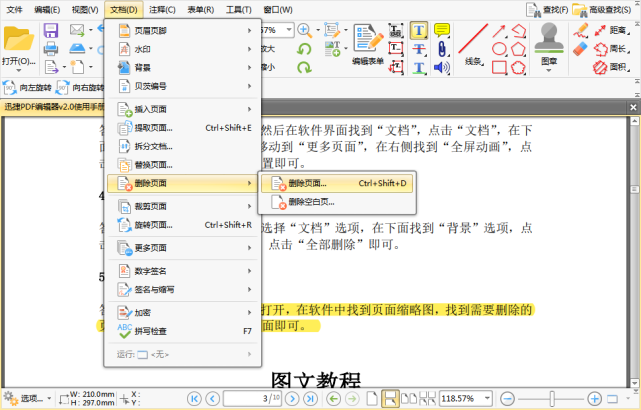Go to next page button
This screenshot has height=410, width=641.
point(292,398)
